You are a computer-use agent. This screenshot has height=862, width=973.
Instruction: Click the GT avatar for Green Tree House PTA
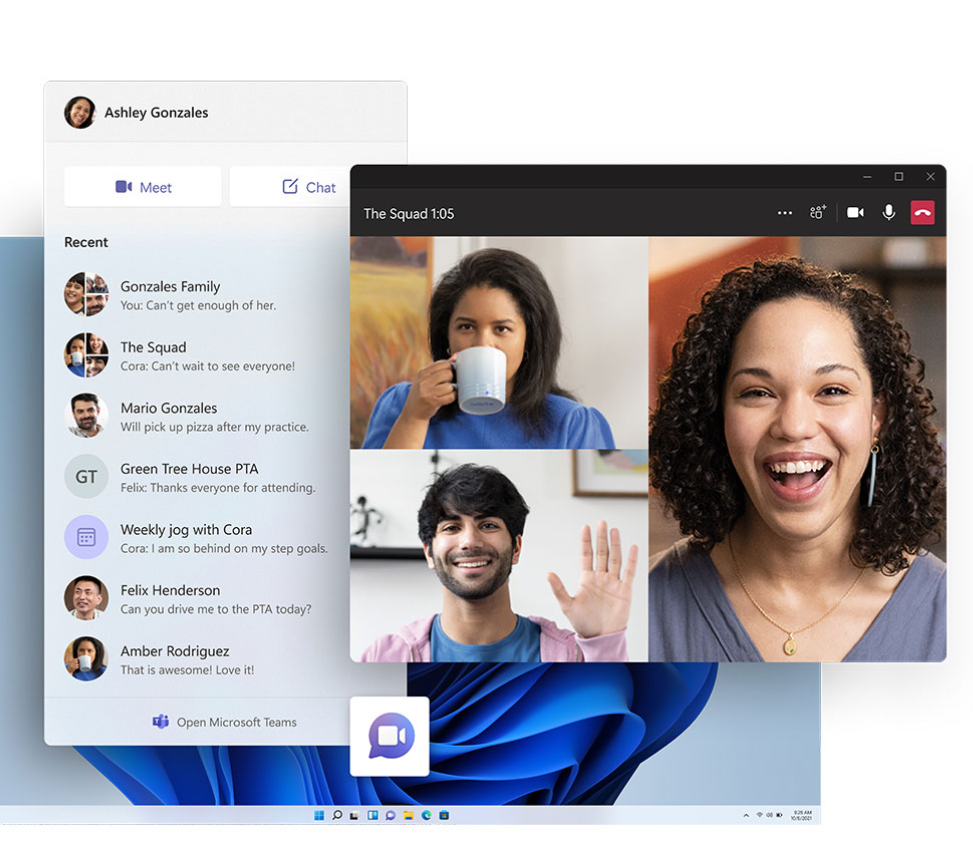86,477
